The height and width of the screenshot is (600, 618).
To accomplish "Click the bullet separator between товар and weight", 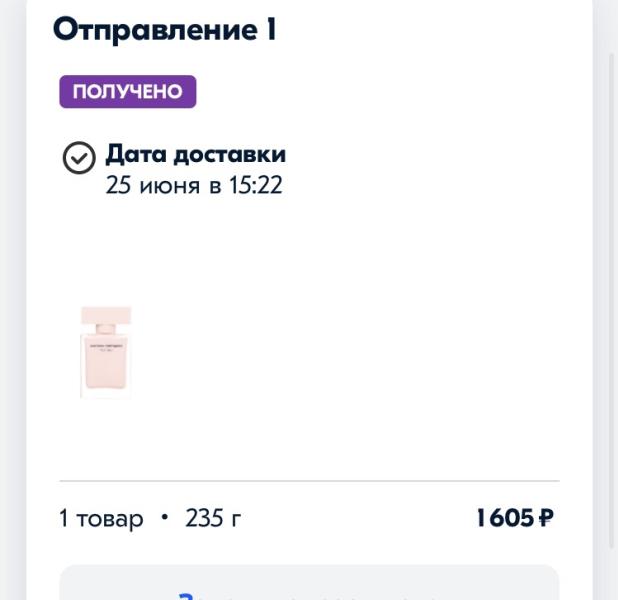I will pos(164,518).
